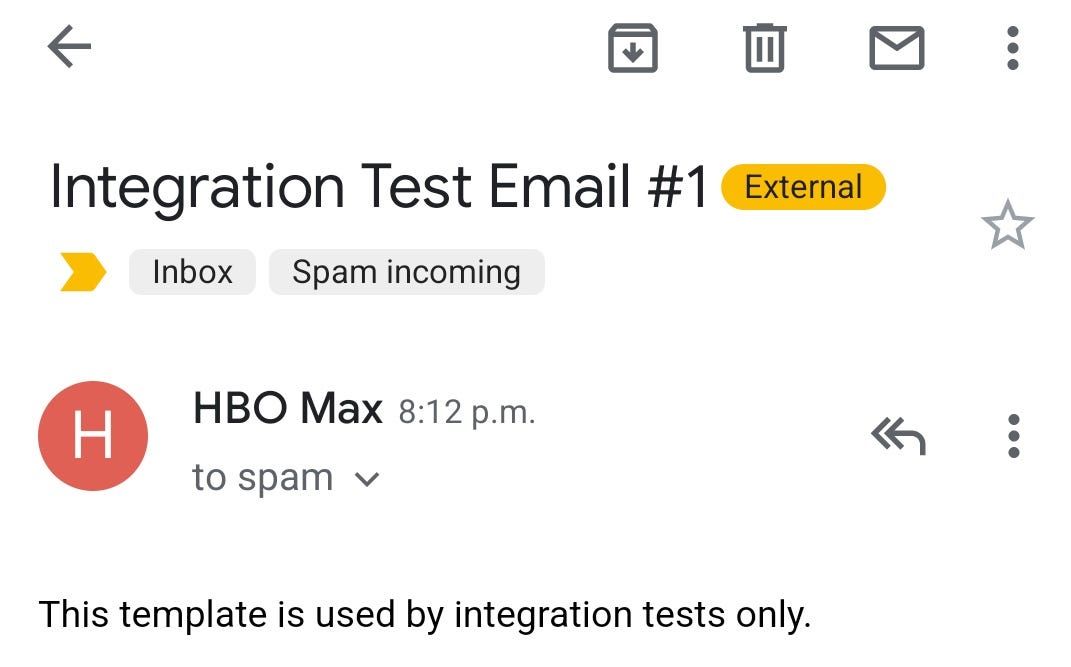
Task: Click the External badge on the subject
Action: pyautogui.click(x=803, y=186)
